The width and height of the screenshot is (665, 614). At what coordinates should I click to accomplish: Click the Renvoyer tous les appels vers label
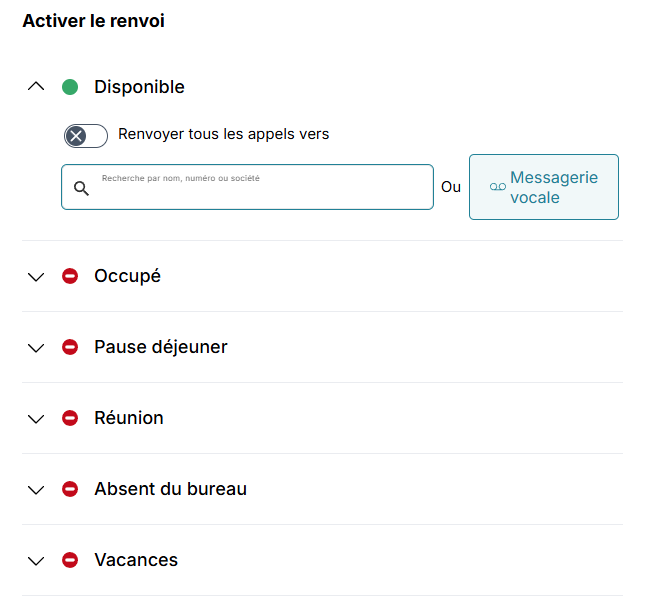[x=223, y=133]
